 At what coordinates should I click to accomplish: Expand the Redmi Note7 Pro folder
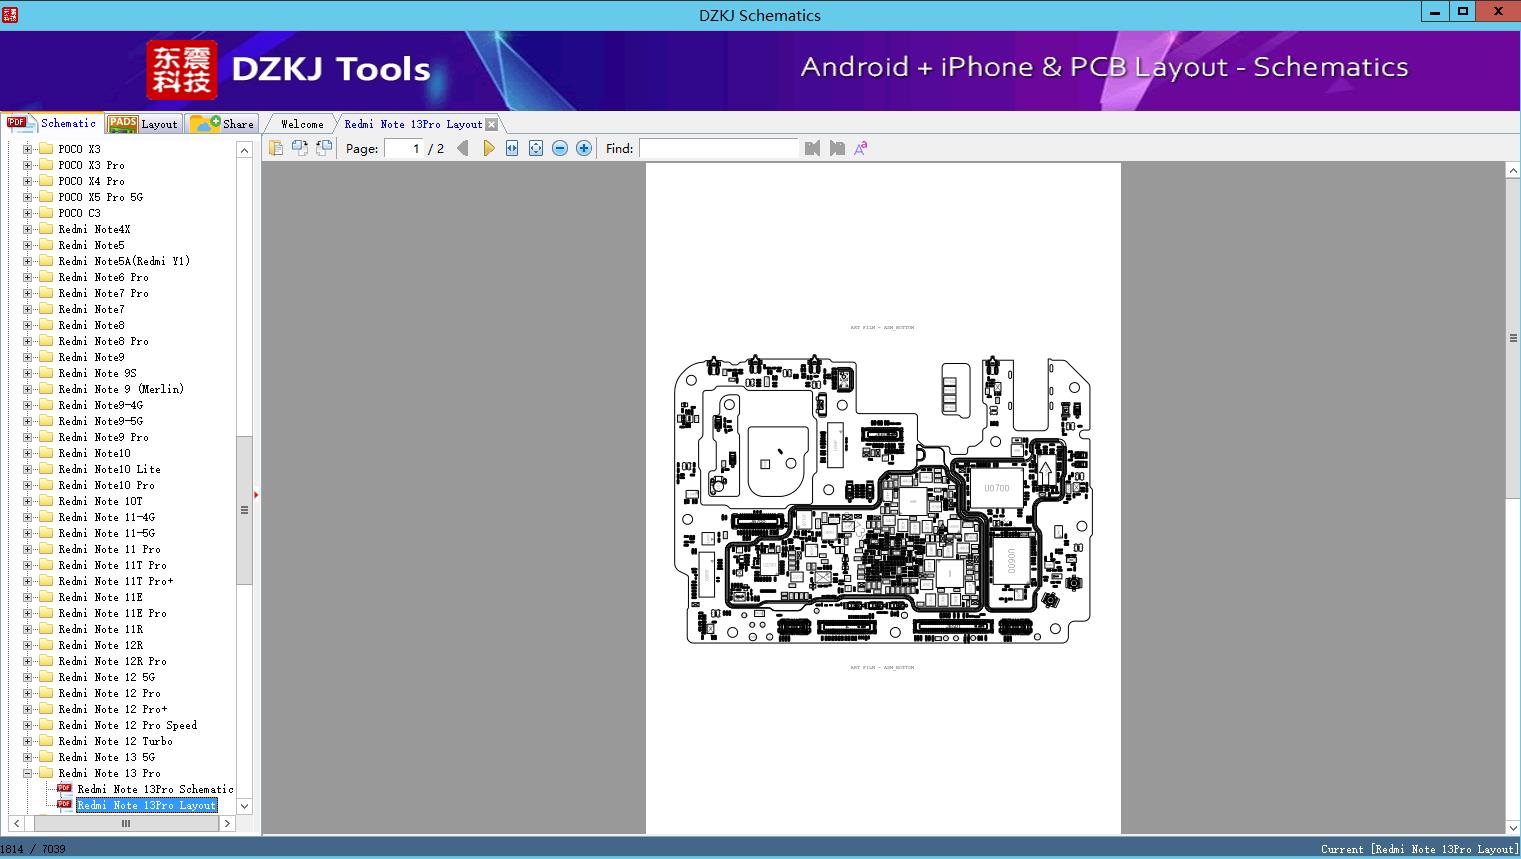28,293
